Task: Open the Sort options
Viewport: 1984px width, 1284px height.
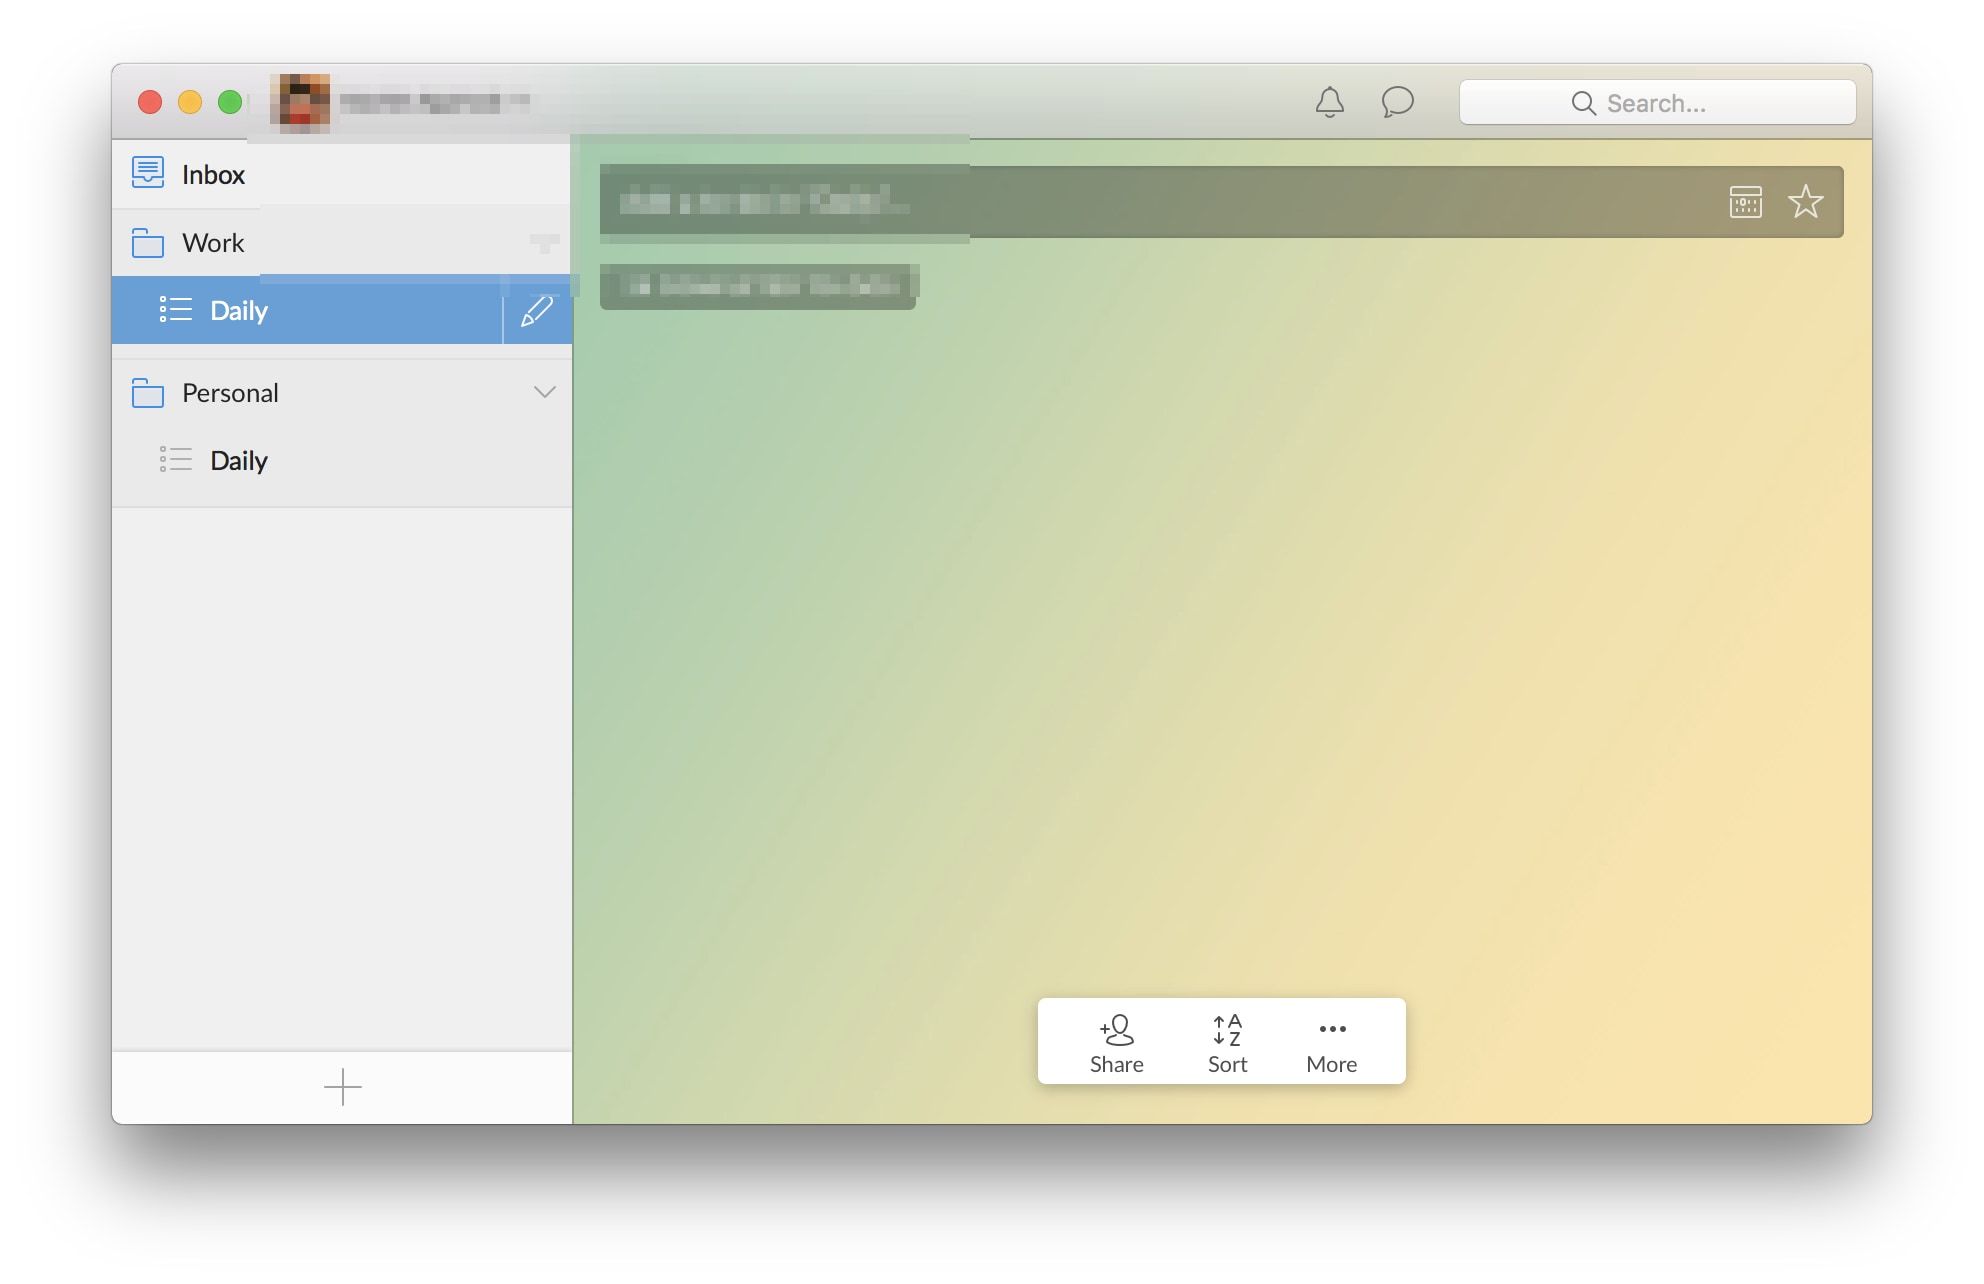Action: point(1227,1042)
